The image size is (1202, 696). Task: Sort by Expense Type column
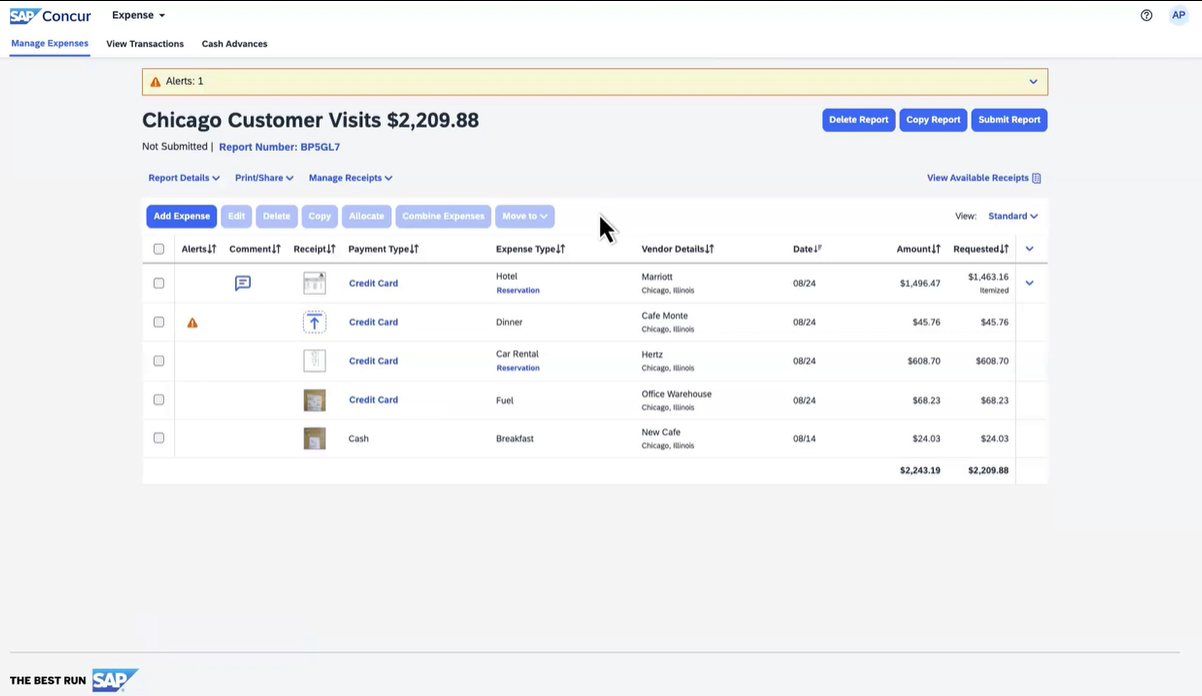pyautogui.click(x=530, y=249)
